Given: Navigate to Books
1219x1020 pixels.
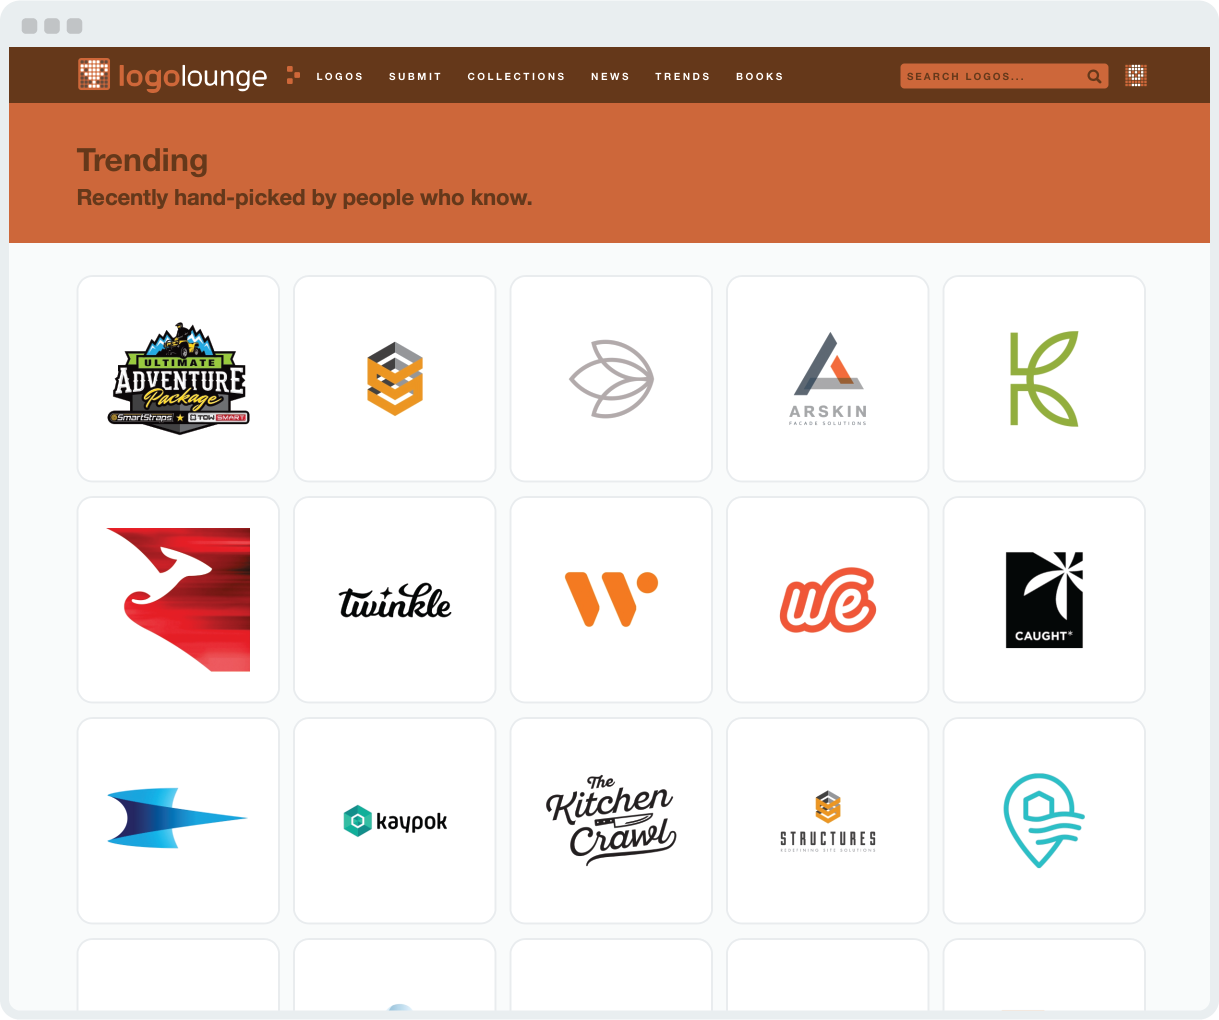Looking at the screenshot, I should (759, 76).
